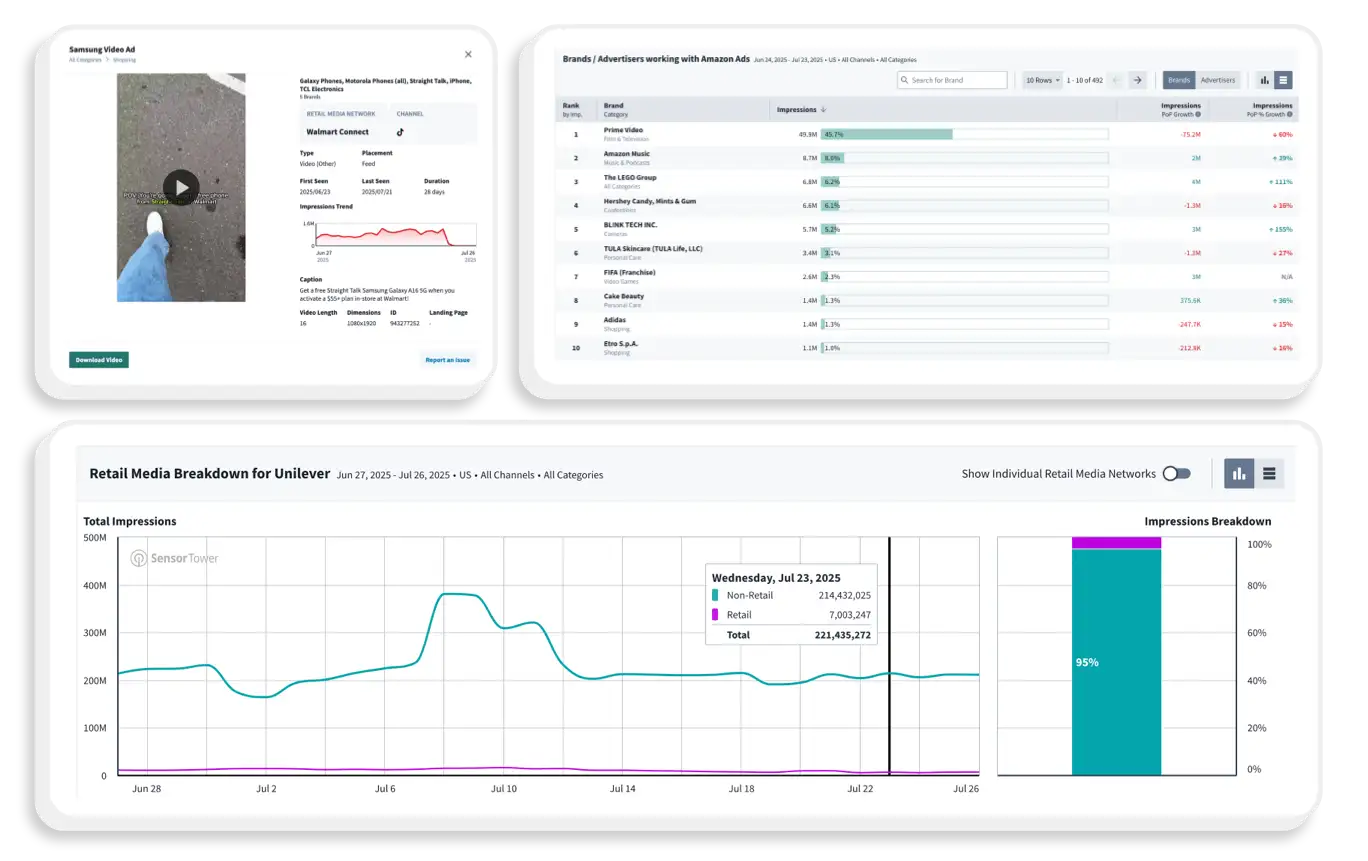1368x861 pixels.
Task: Go to previous page of brands
Action: [x=1116, y=80]
